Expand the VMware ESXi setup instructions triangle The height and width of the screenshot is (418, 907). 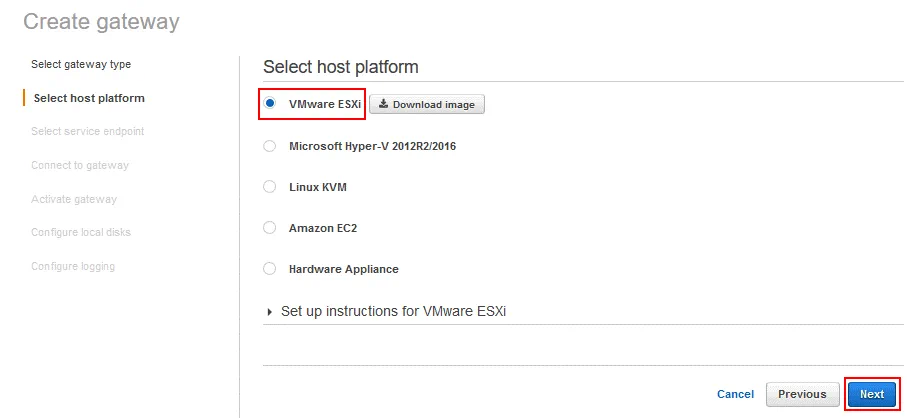(270, 312)
